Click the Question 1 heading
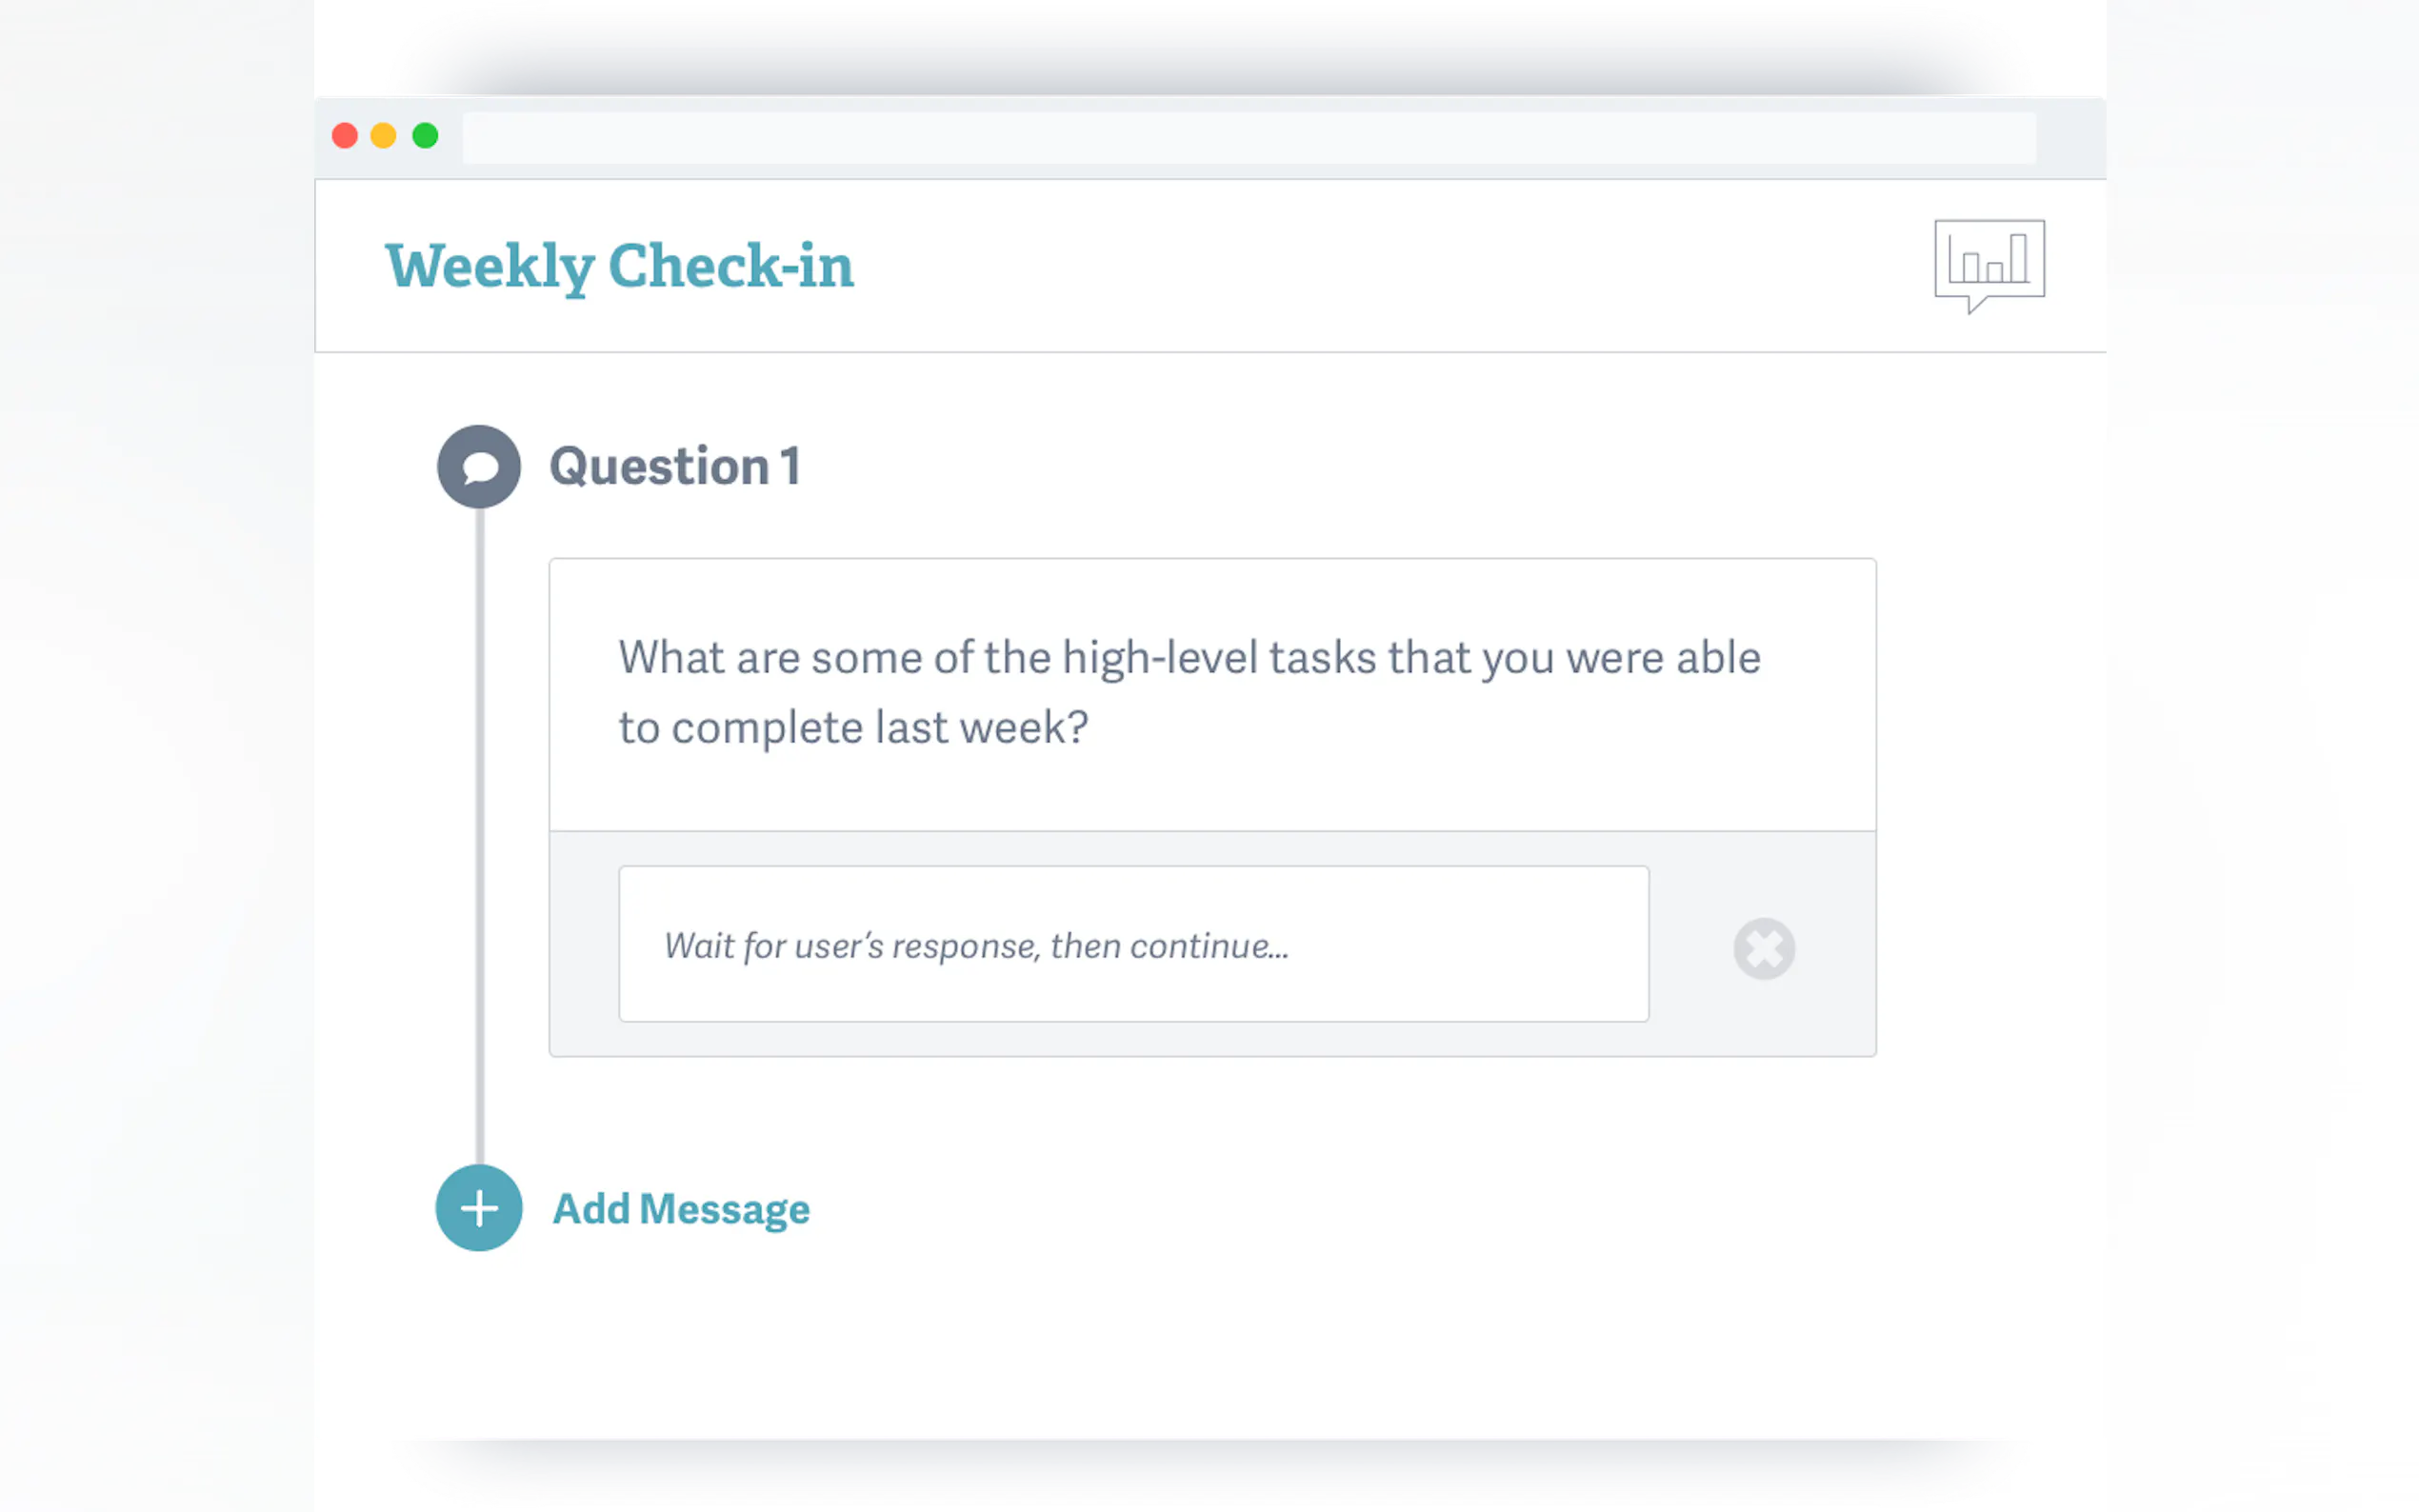The width and height of the screenshot is (2419, 1512). tap(675, 466)
